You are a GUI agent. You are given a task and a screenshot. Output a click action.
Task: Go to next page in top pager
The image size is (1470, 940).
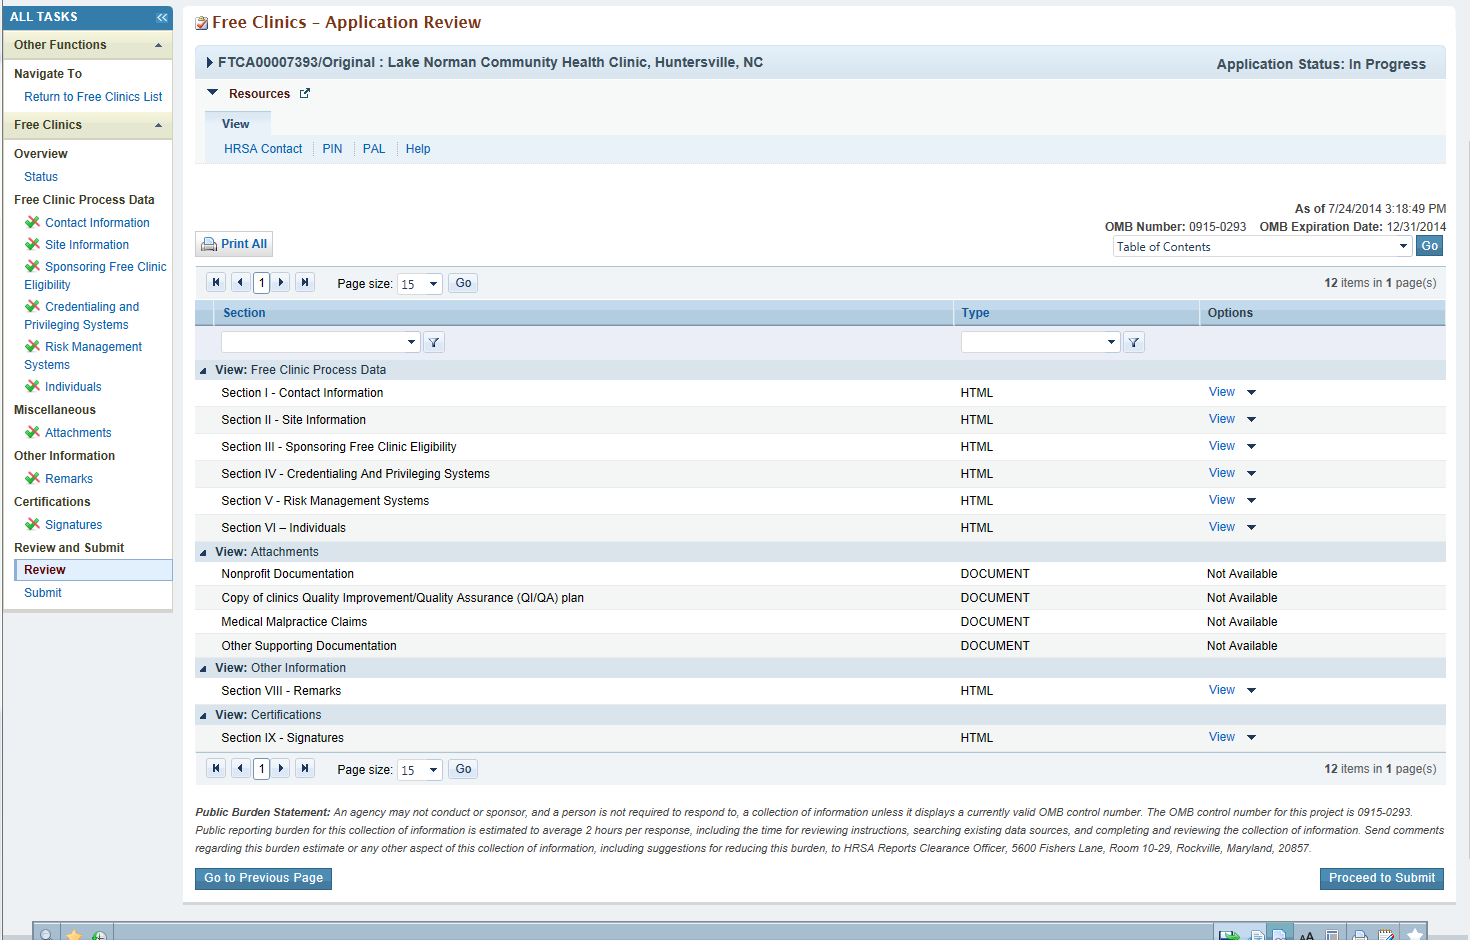[x=281, y=283]
